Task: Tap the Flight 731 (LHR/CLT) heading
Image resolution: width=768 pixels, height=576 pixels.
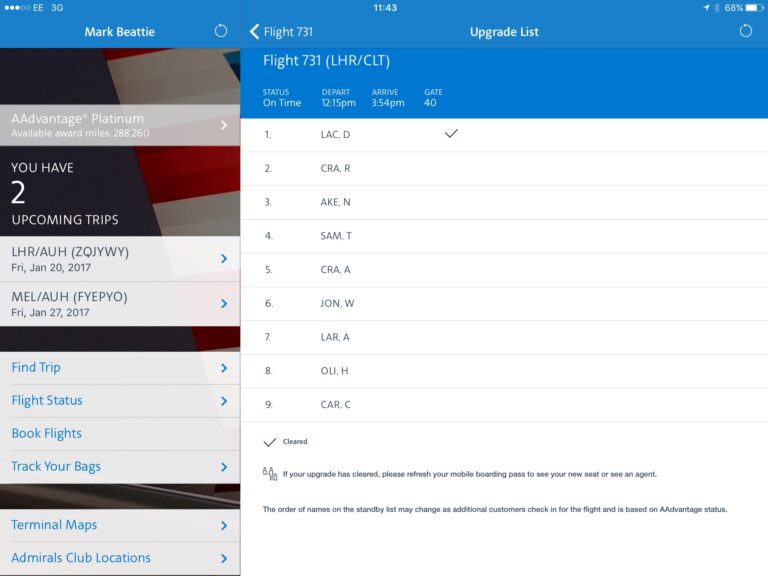Action: [x=326, y=61]
